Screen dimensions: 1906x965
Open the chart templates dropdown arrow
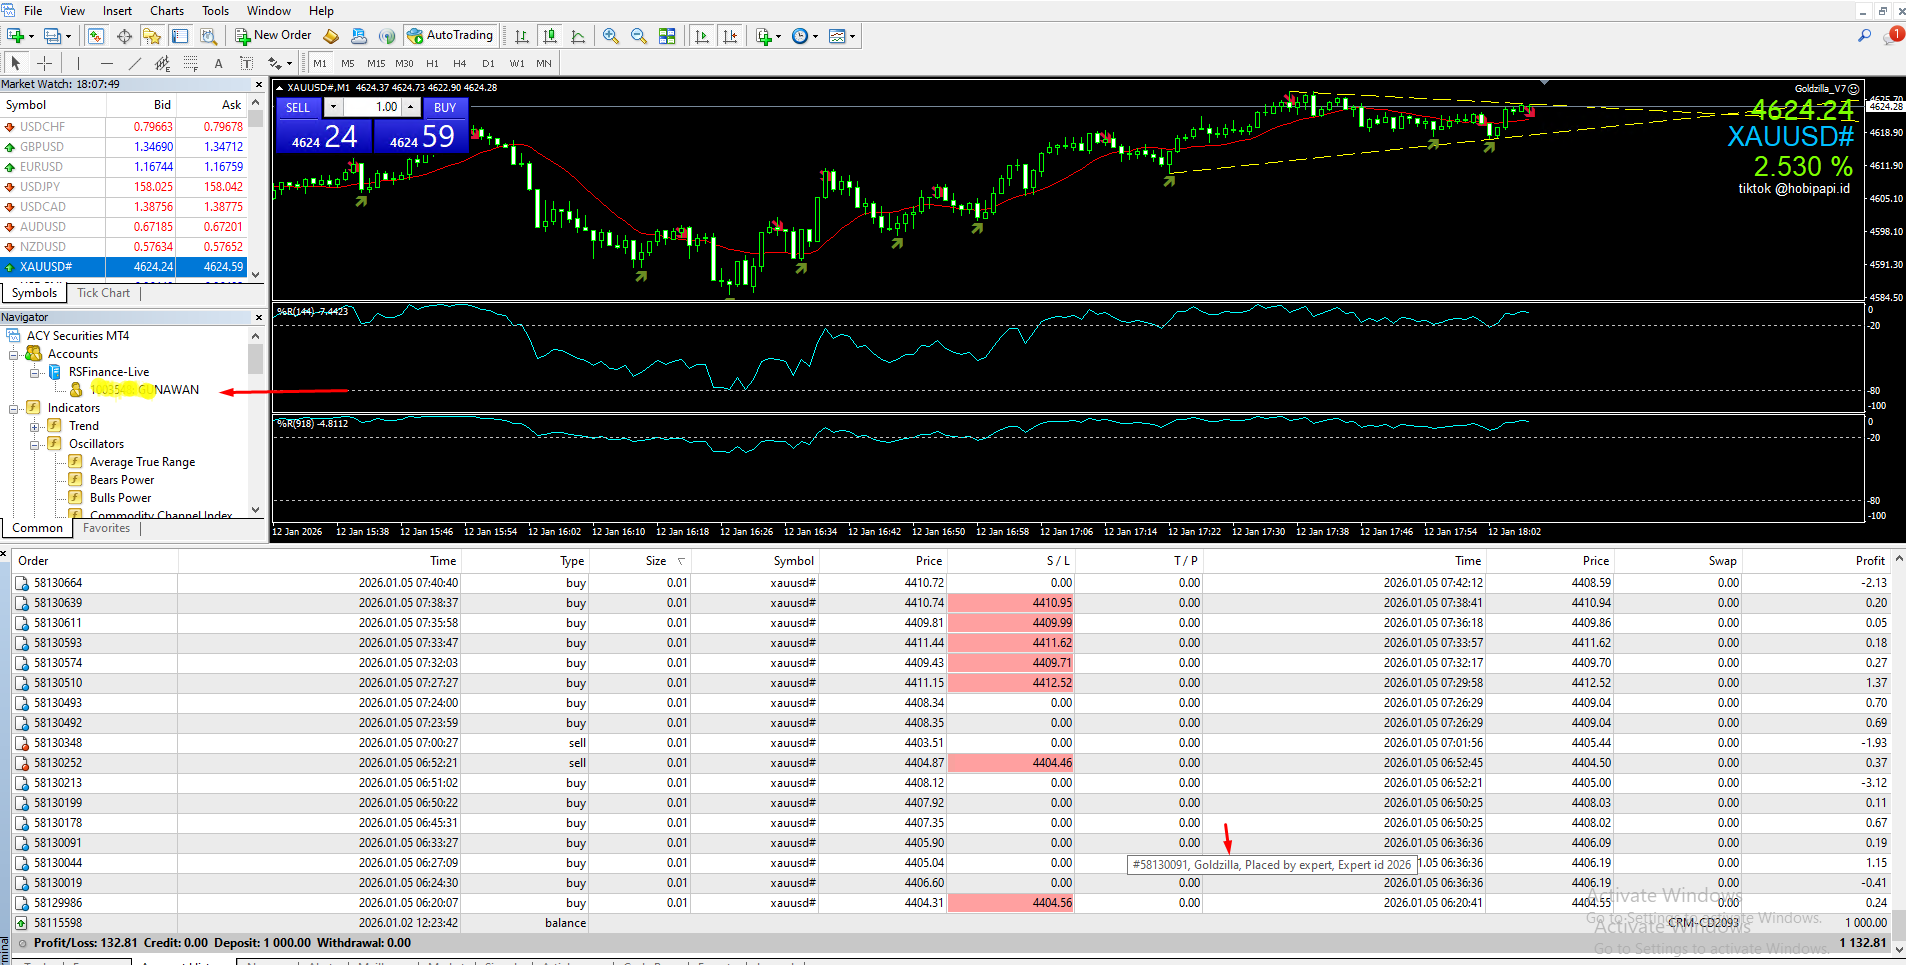tap(852, 37)
